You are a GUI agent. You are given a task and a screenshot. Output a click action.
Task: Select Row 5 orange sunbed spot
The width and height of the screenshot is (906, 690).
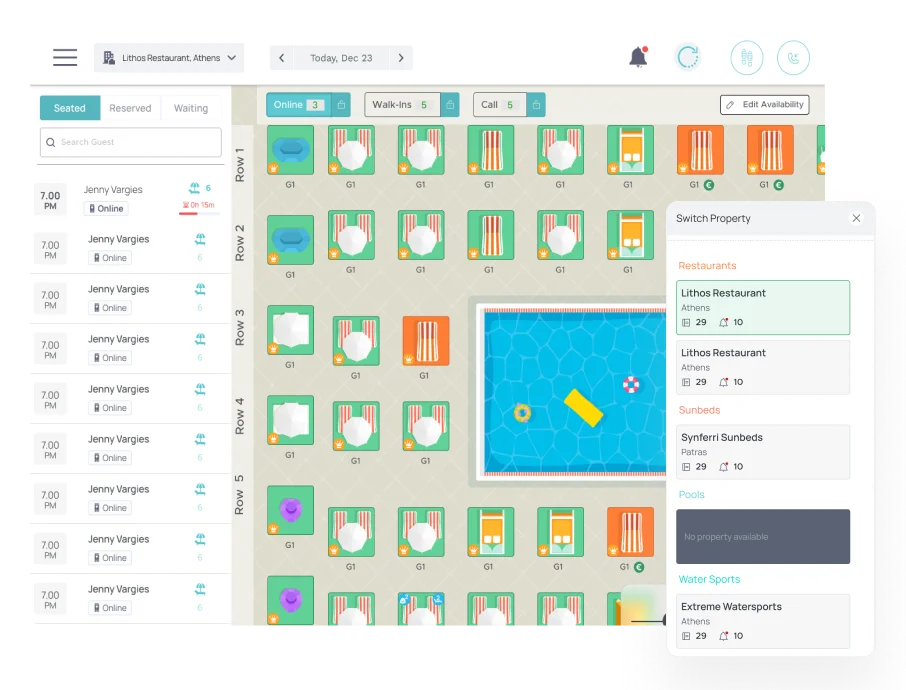tap(630, 532)
